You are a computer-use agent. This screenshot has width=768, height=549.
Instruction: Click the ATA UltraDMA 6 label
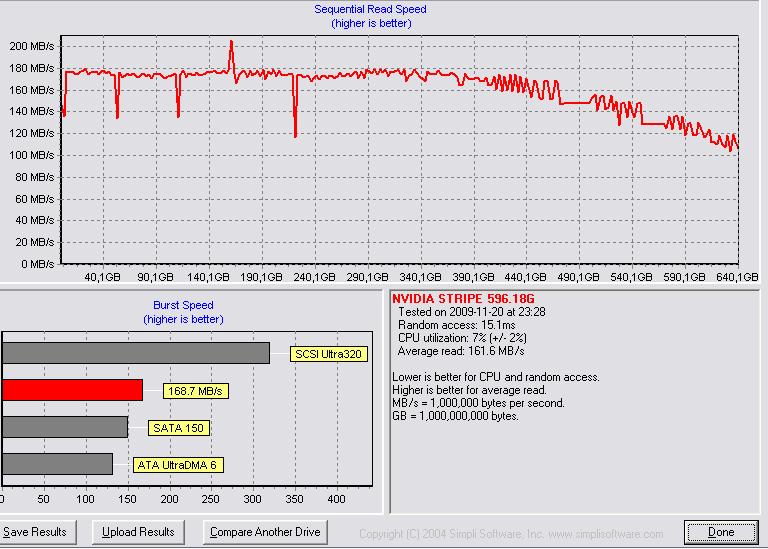(178, 465)
